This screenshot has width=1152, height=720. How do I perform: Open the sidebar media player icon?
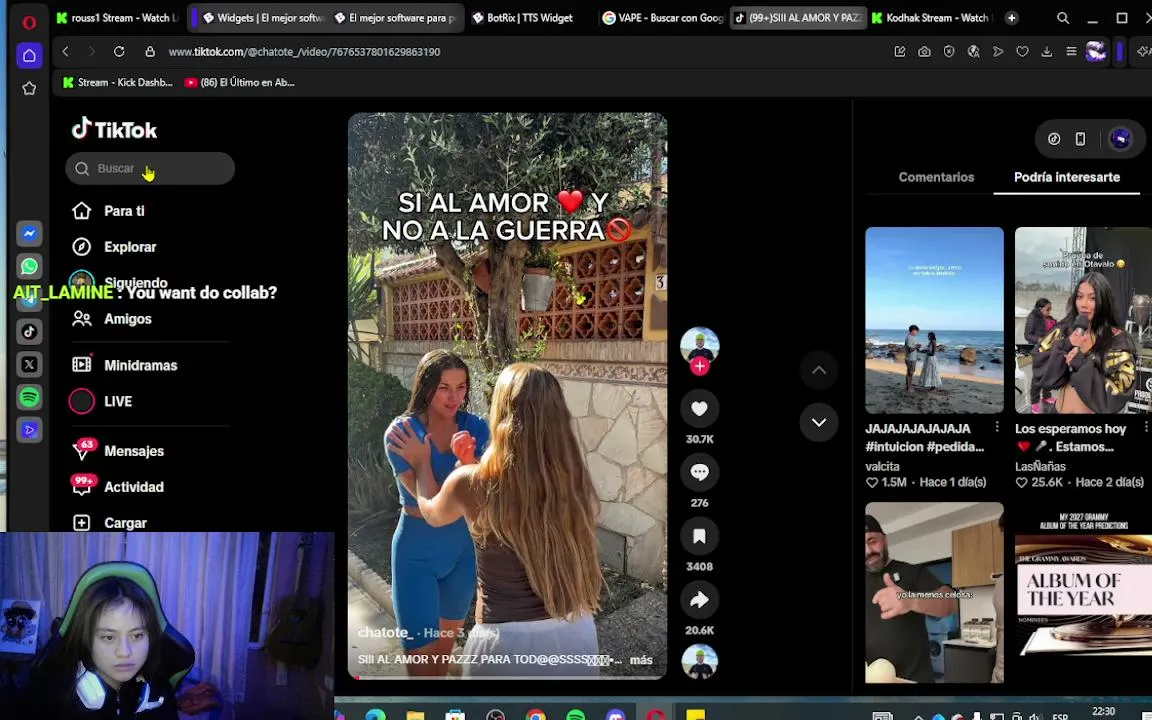coord(29,430)
